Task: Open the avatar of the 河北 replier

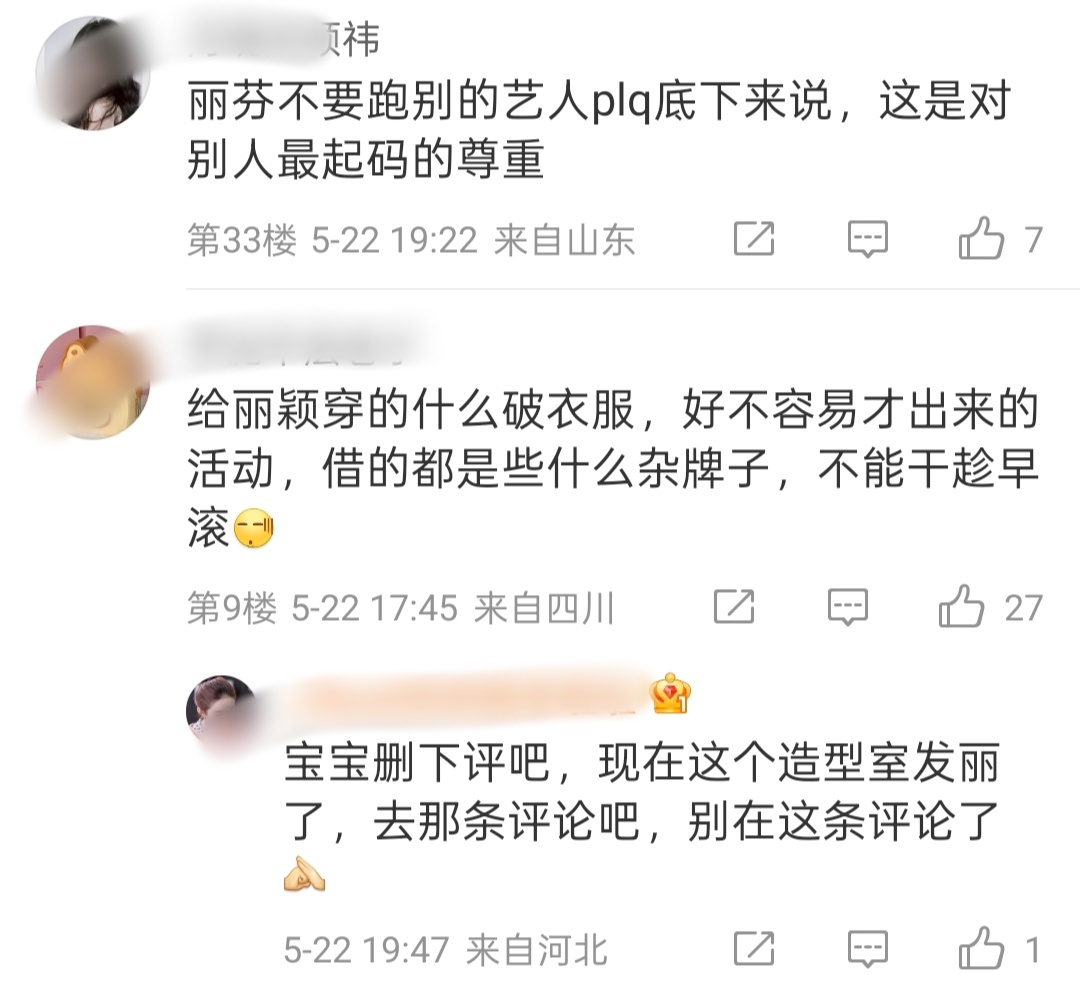Action: point(222,711)
